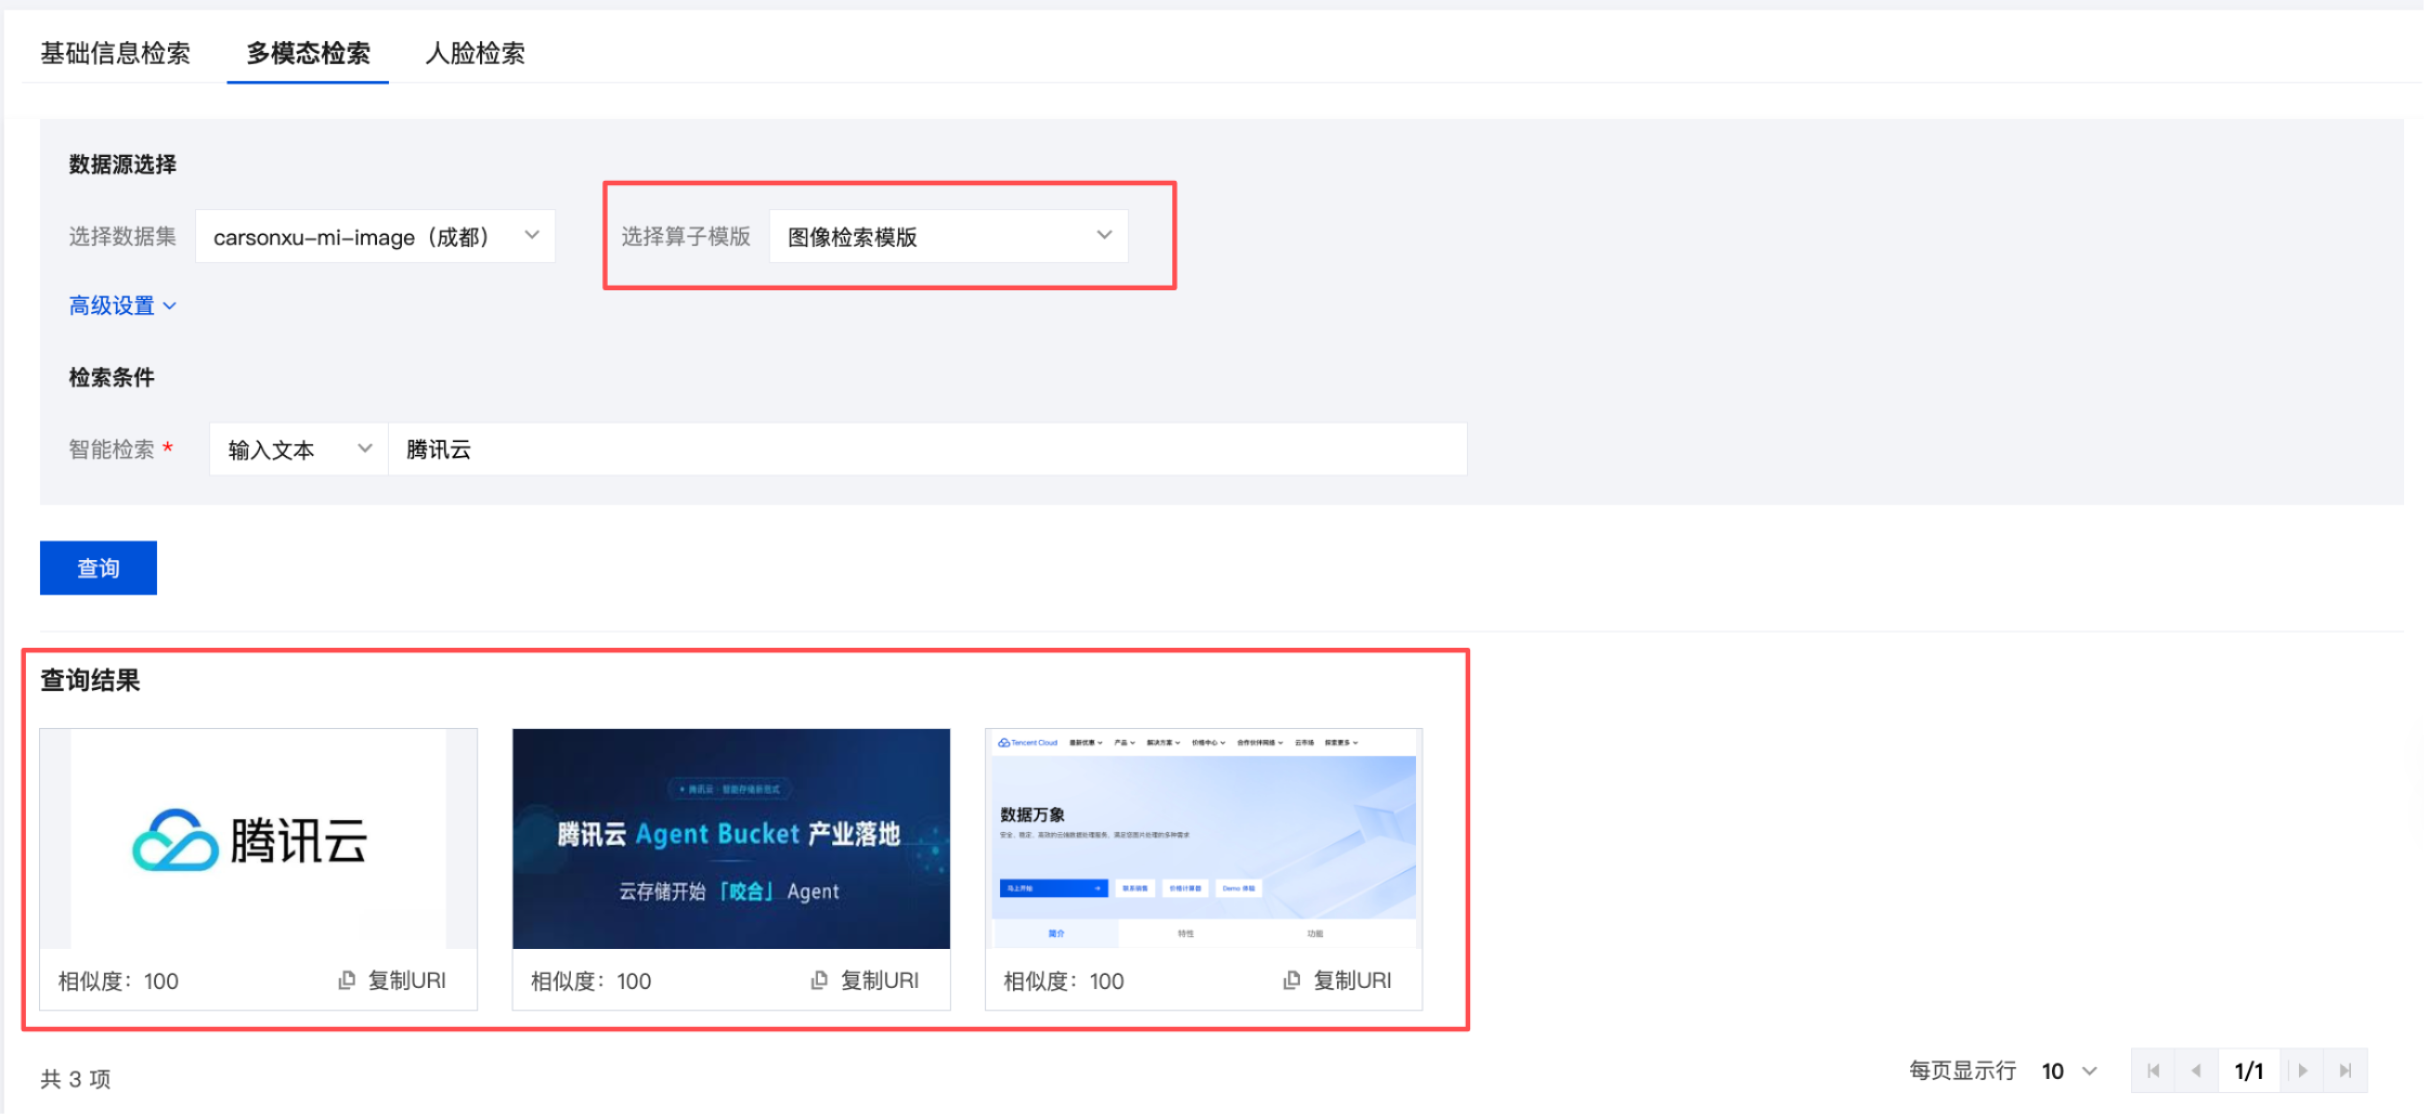2424x1114 pixels.
Task: Open the 腾讯云 logo result thumbnail
Action: point(258,838)
